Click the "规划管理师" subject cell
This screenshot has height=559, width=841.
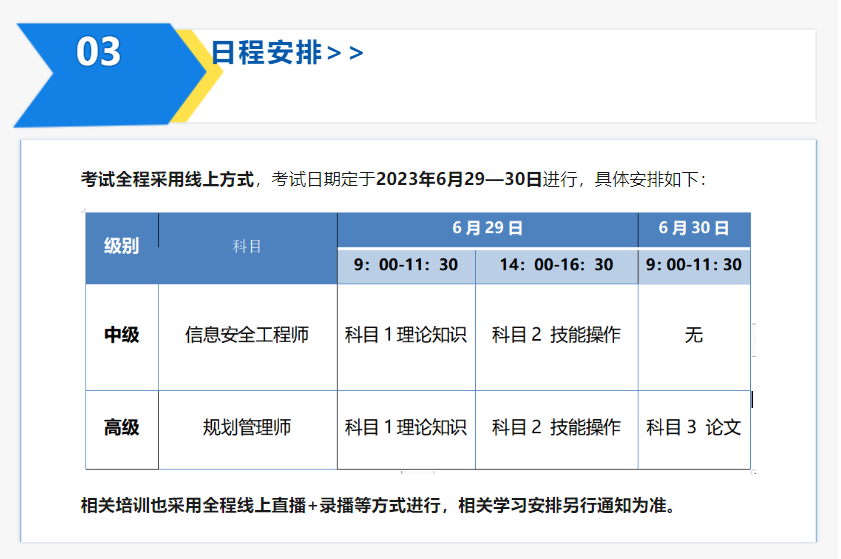point(247,428)
